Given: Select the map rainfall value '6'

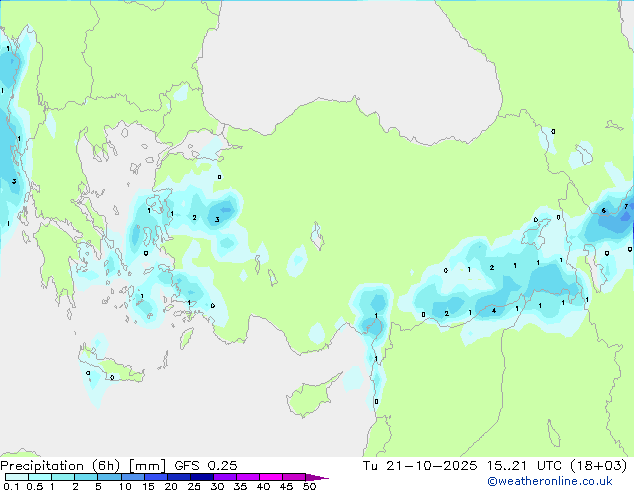Looking at the screenshot, I should [603, 211].
